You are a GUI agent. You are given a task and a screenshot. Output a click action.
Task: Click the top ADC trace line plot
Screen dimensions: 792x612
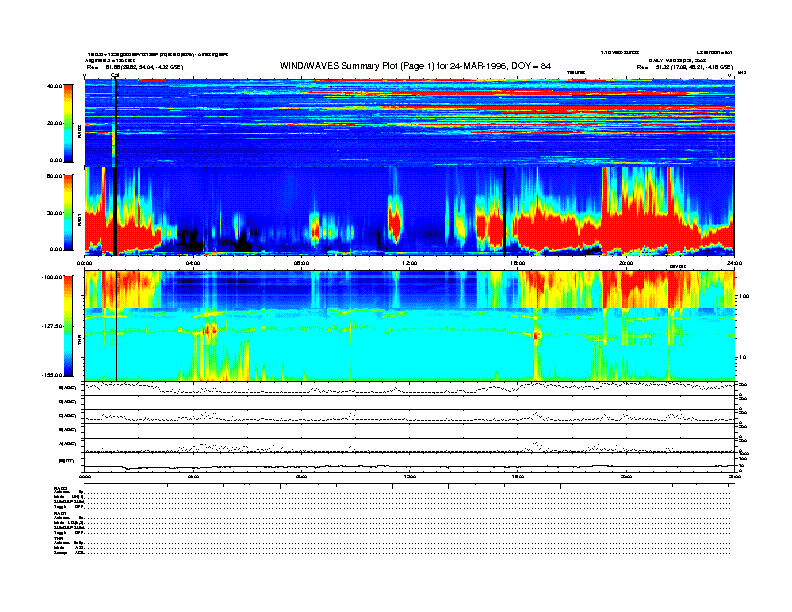409,388
